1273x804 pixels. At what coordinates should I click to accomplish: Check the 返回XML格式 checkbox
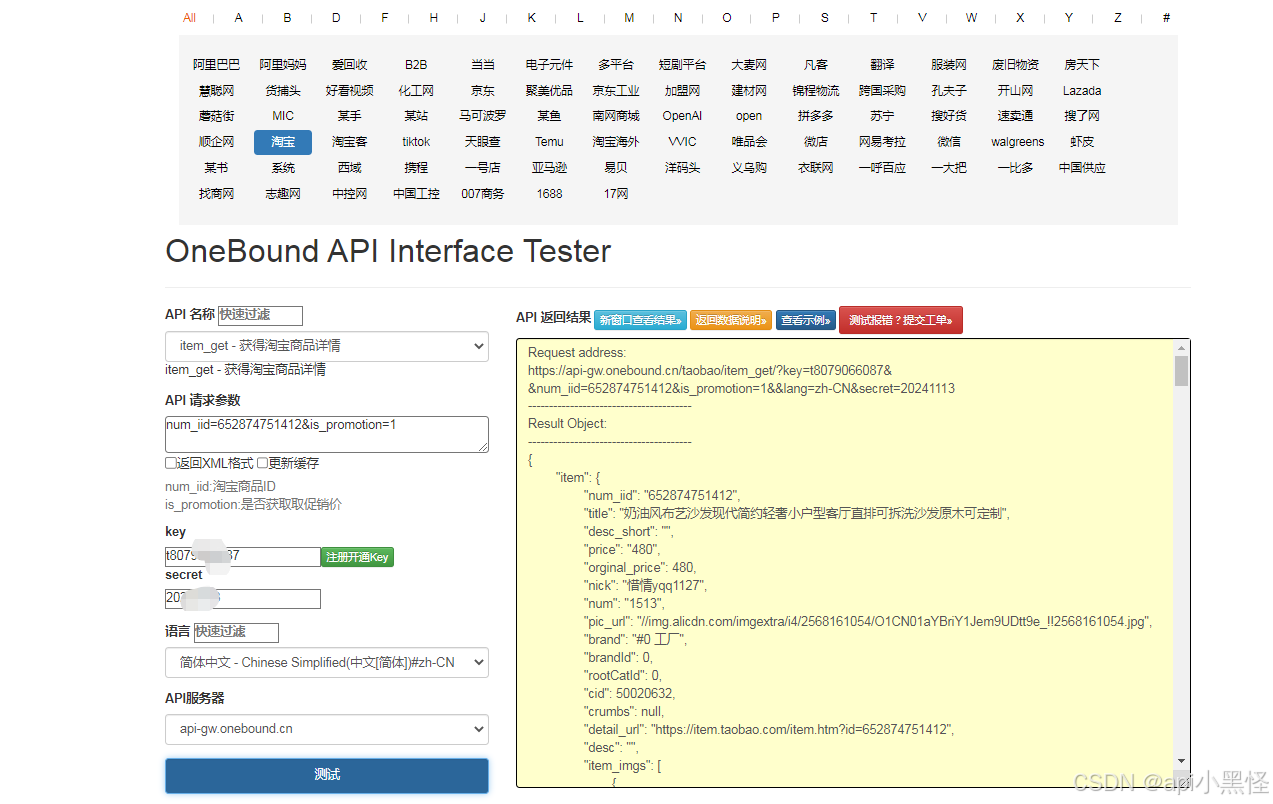tap(171, 463)
